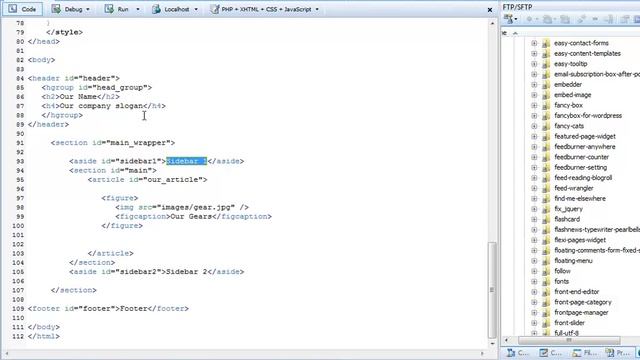
Task: Select the feedburner-anywhere folder
Action: tap(584, 147)
